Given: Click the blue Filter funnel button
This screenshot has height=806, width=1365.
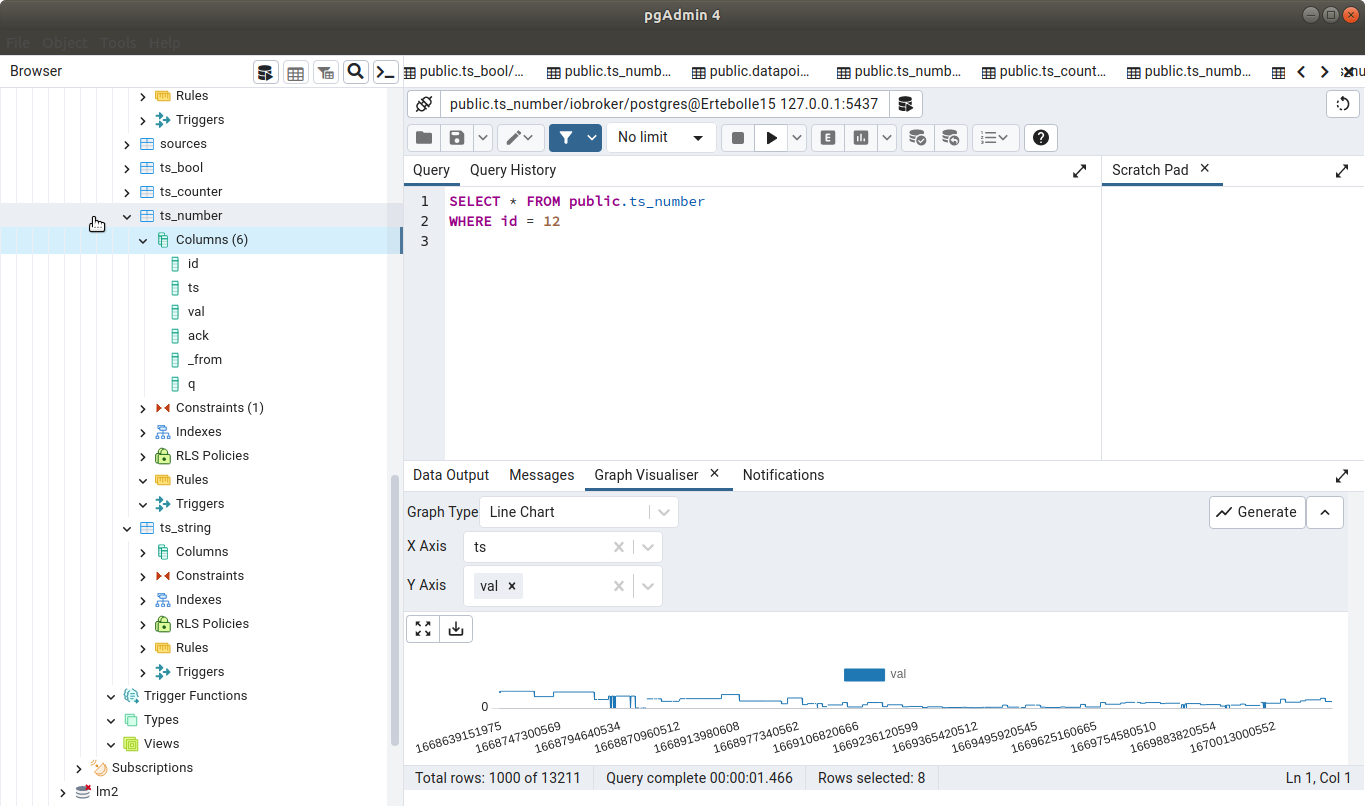Looking at the screenshot, I should (x=566, y=138).
